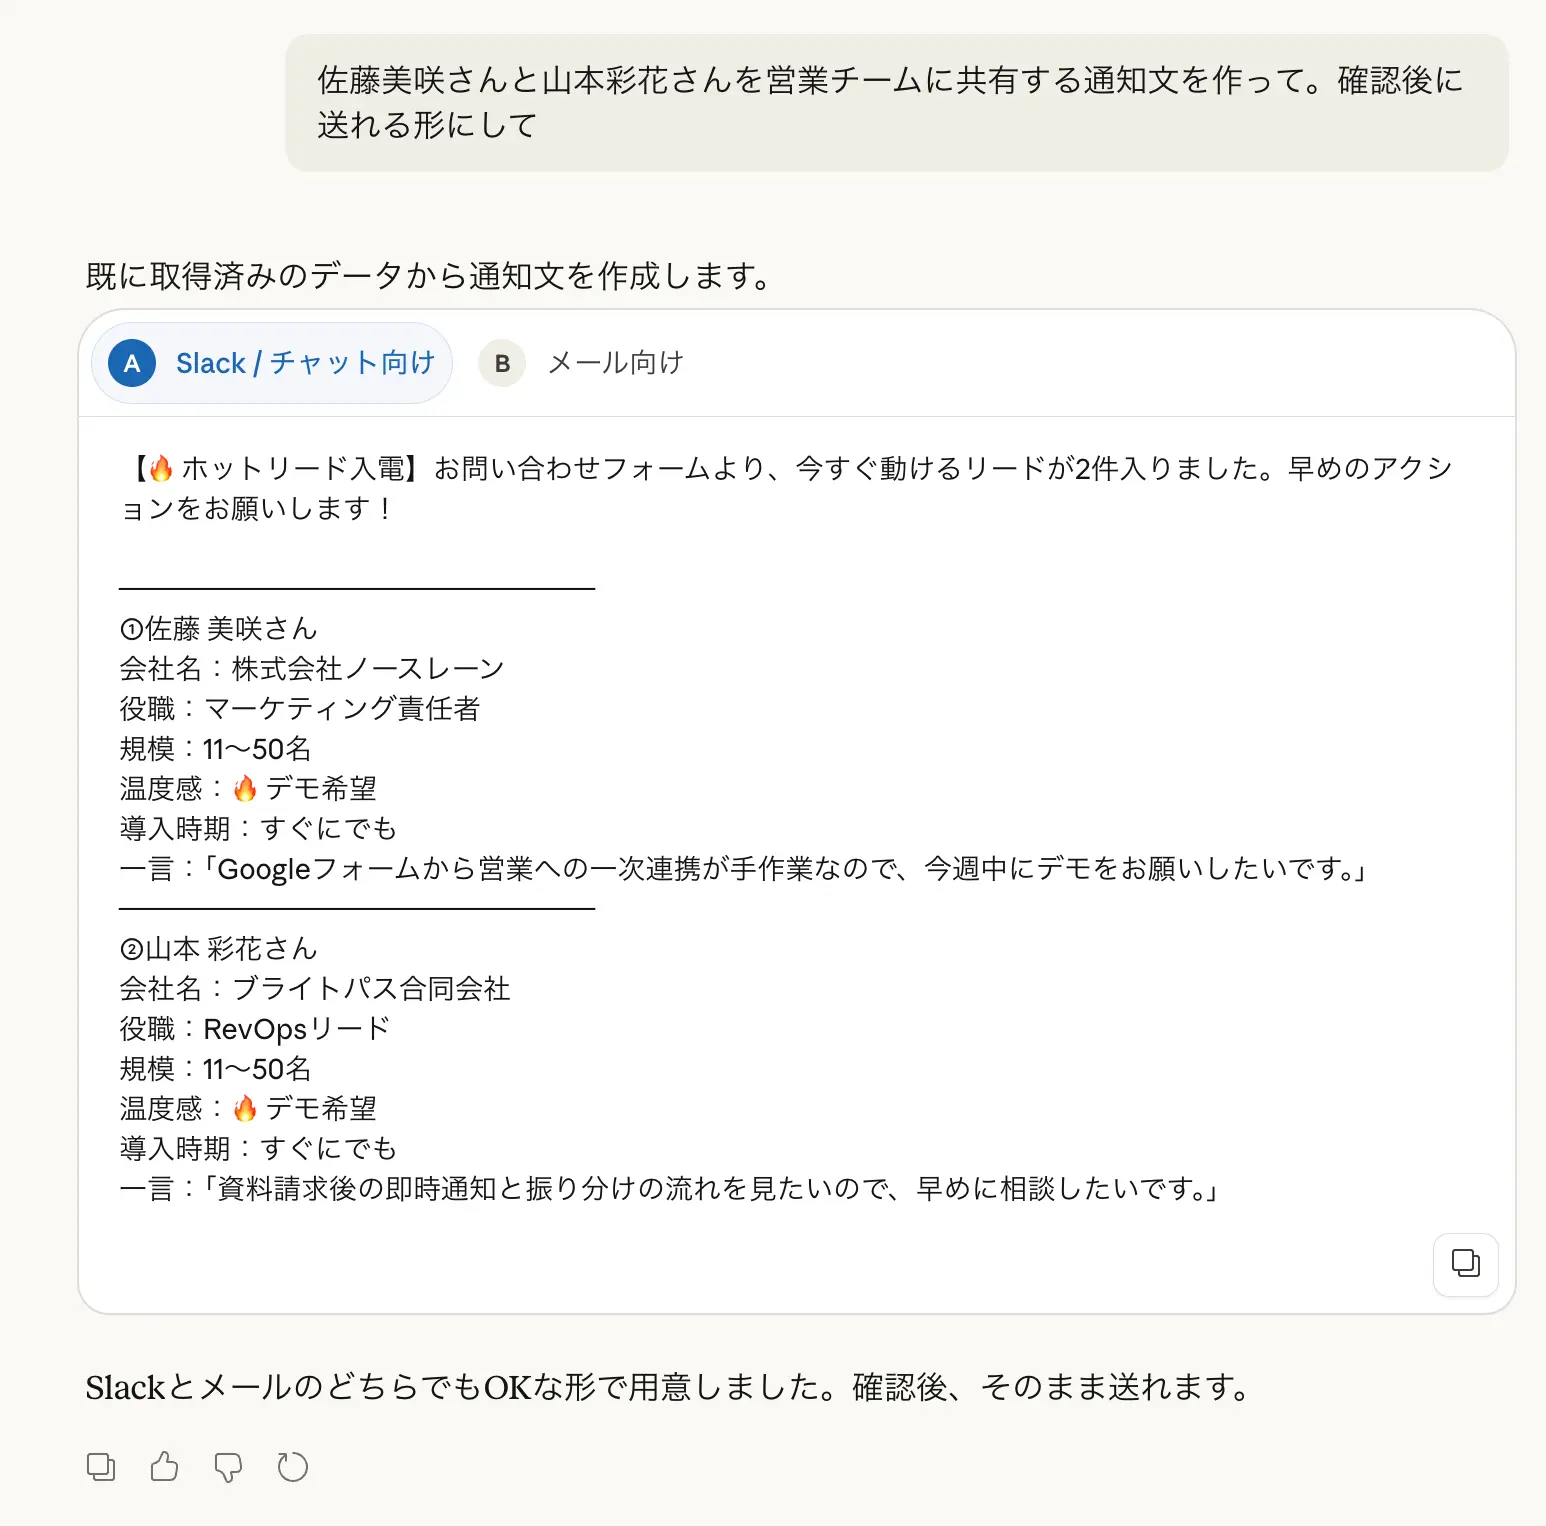This screenshot has width=1546, height=1526.
Task: Click the fire emoji in the notification header
Action: point(160,466)
